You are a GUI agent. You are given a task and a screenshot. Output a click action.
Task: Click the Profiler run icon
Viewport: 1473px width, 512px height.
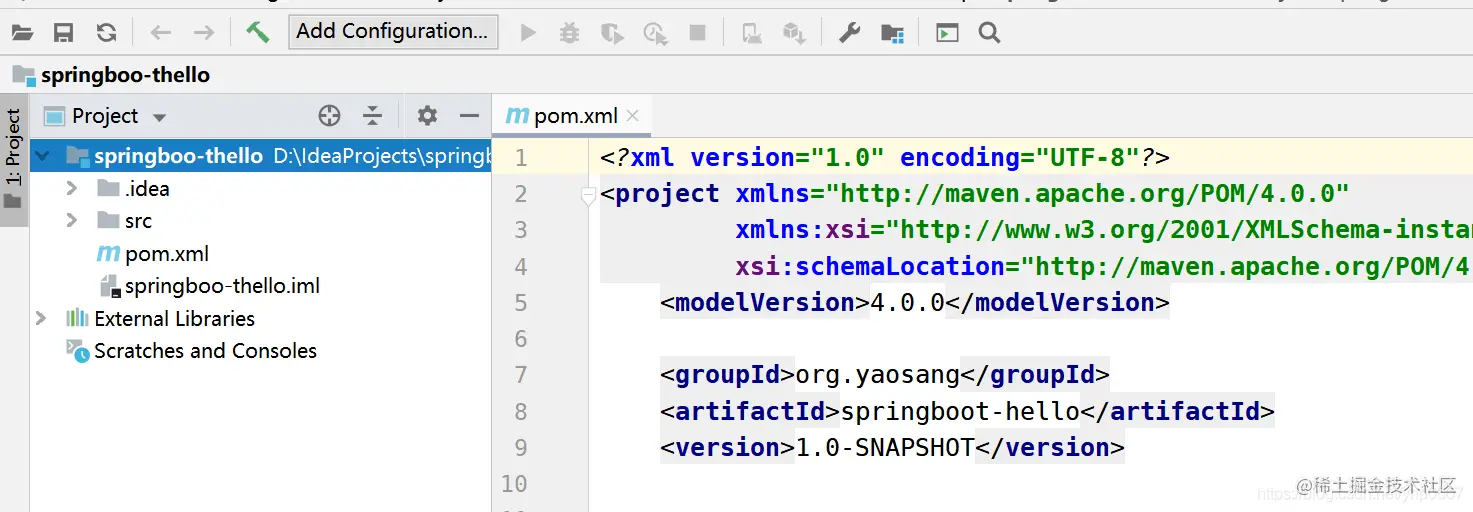655,33
